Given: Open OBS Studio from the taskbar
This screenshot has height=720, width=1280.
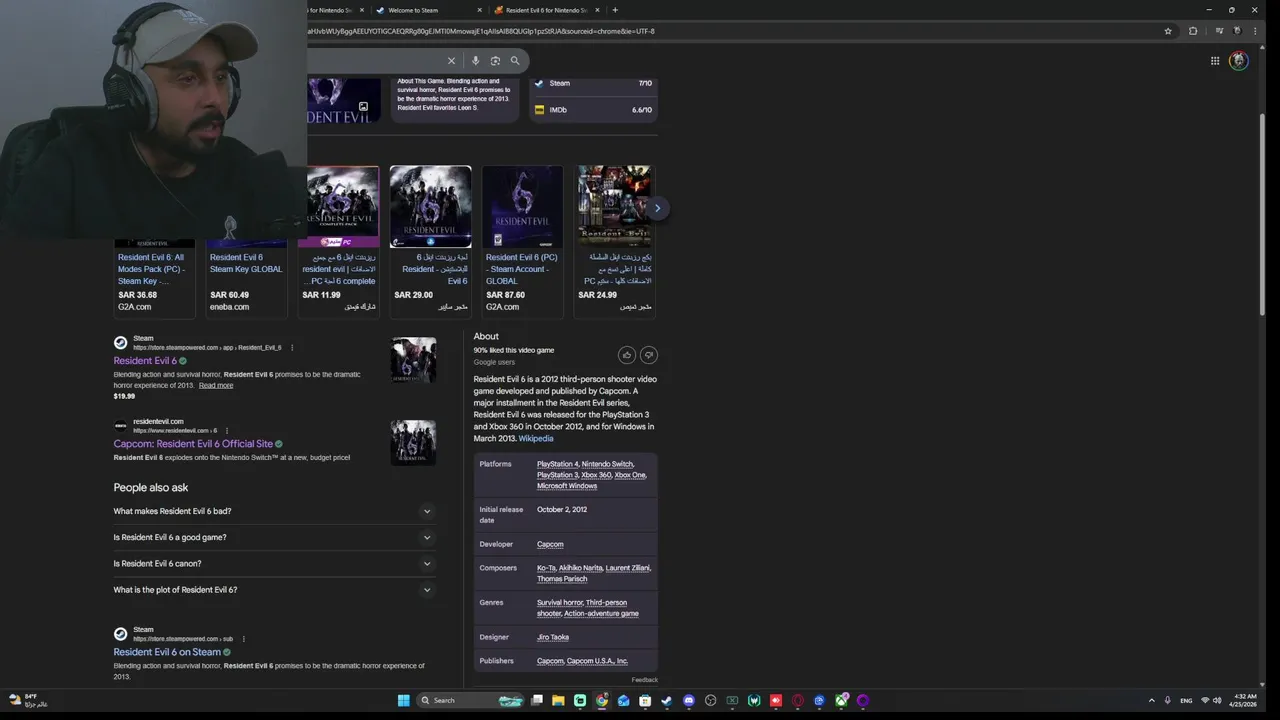Looking at the screenshot, I should tap(711, 701).
